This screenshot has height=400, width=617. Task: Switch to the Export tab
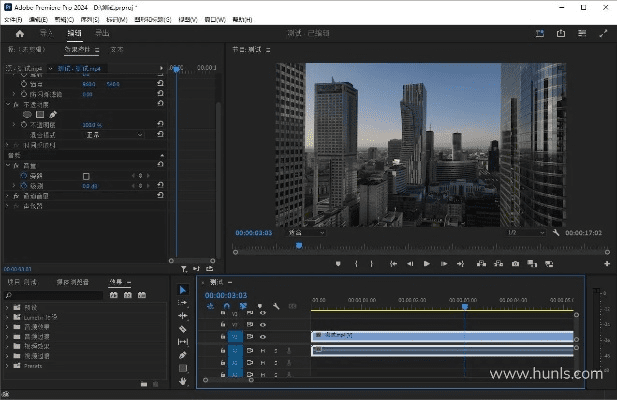[102, 33]
